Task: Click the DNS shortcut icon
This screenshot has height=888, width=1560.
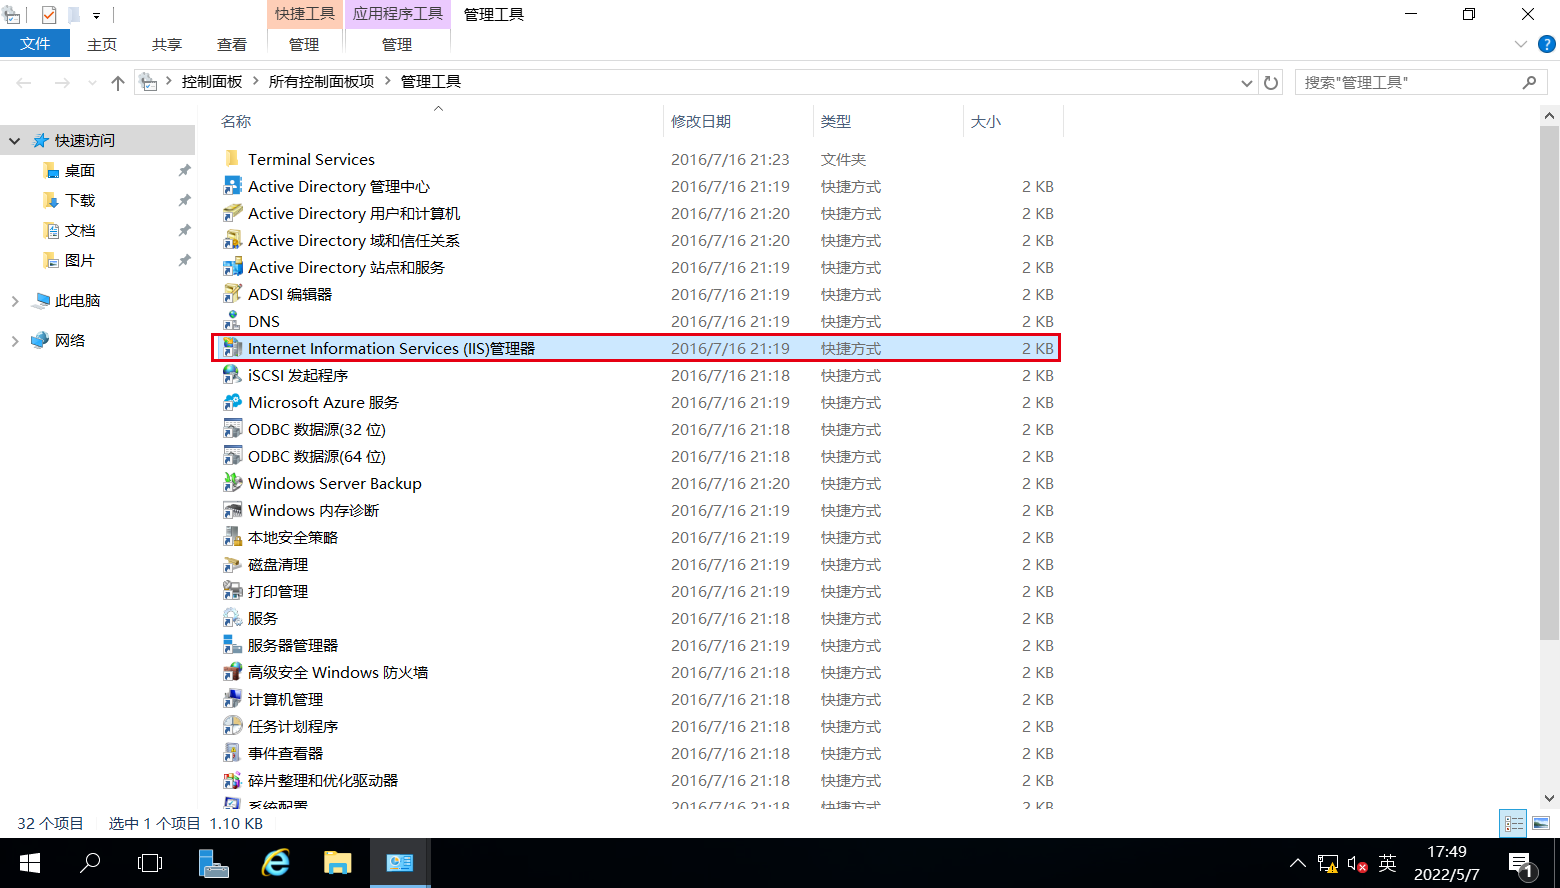Action: [x=232, y=321]
